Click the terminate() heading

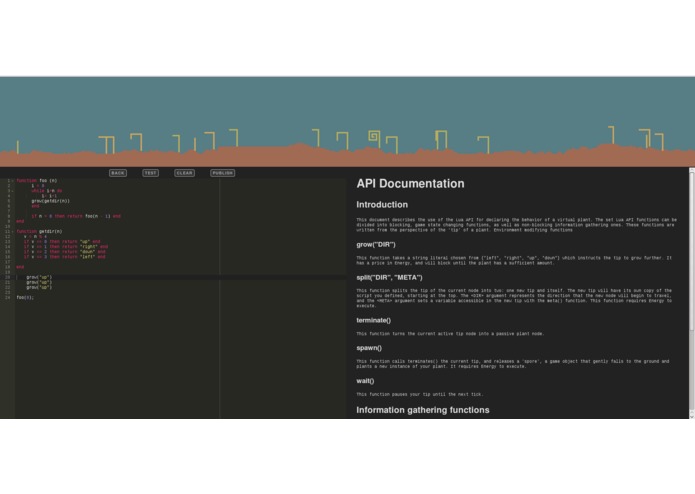[x=374, y=320]
